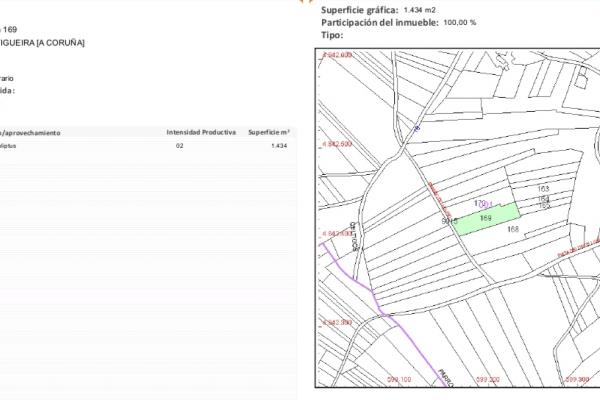Click the Intensidad Productiva column header
The image size is (600, 400).
[201, 132]
